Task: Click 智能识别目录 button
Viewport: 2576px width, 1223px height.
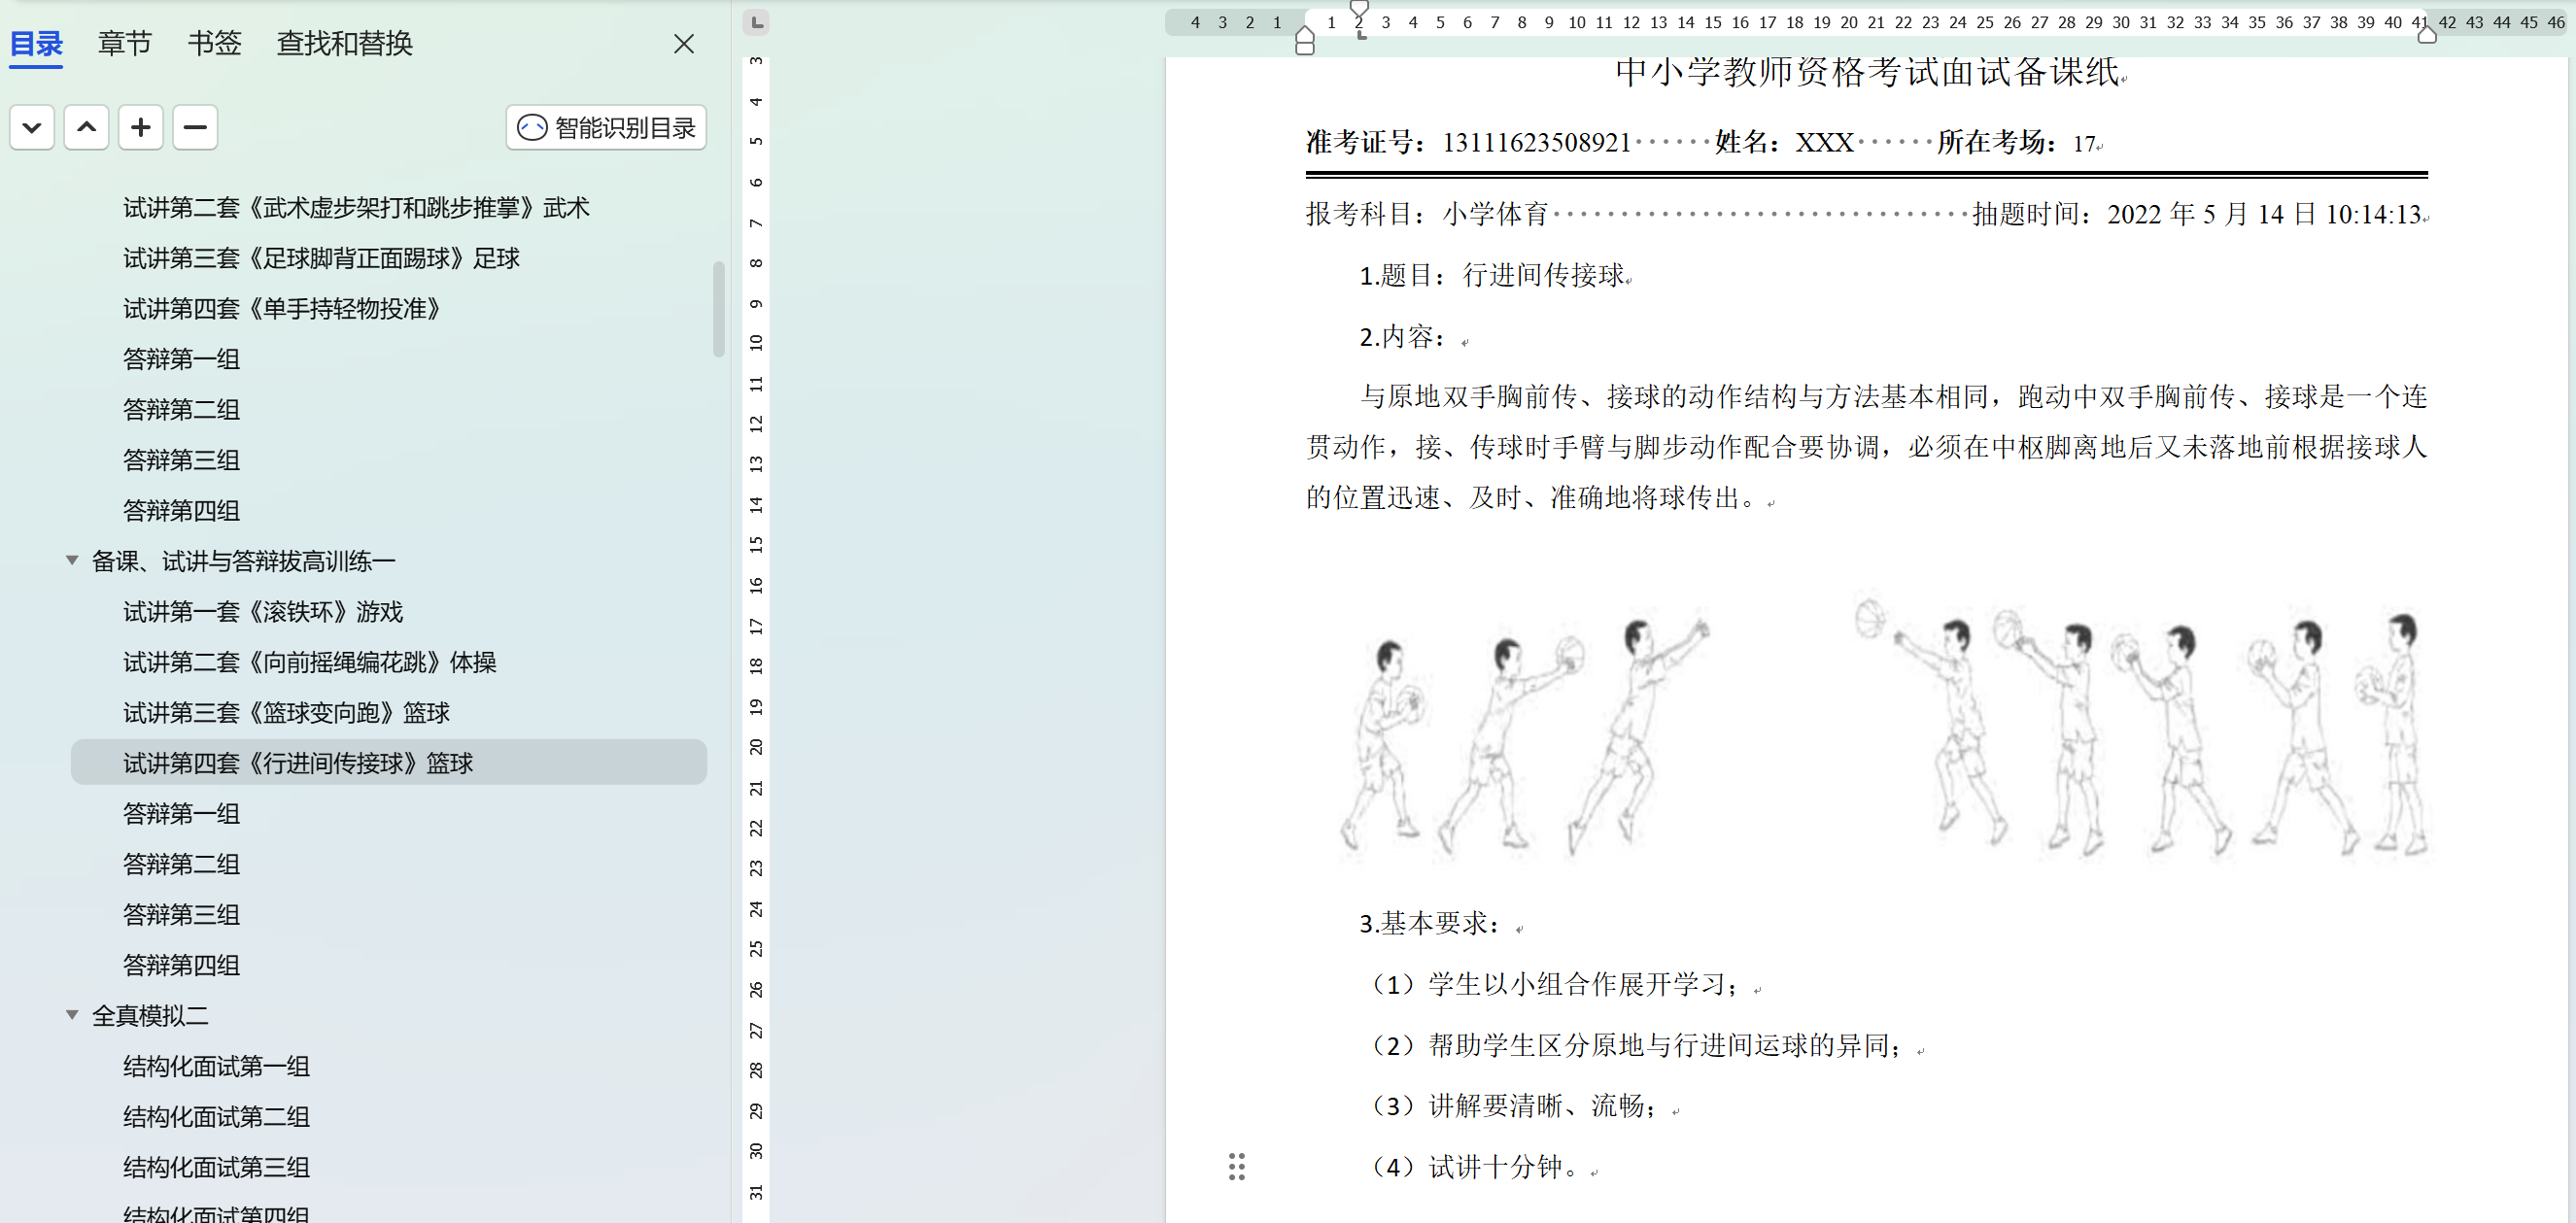Action: point(606,128)
